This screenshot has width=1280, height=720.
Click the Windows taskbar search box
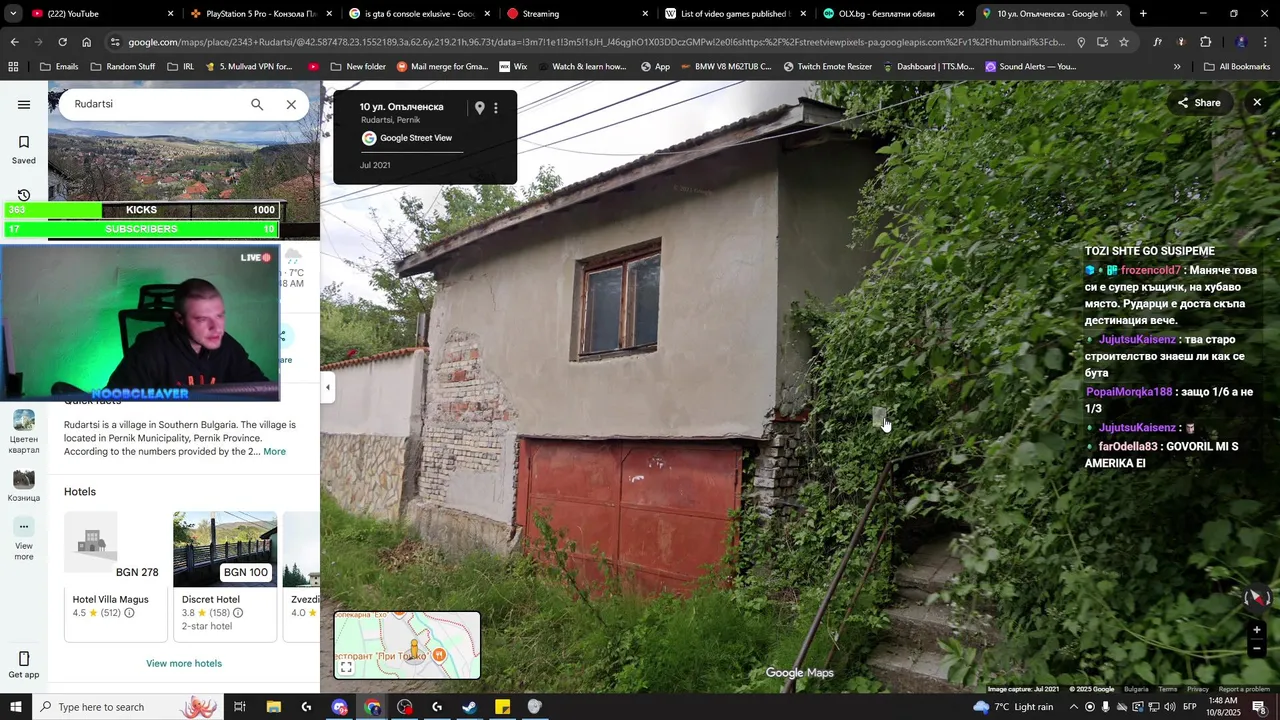(x=128, y=707)
